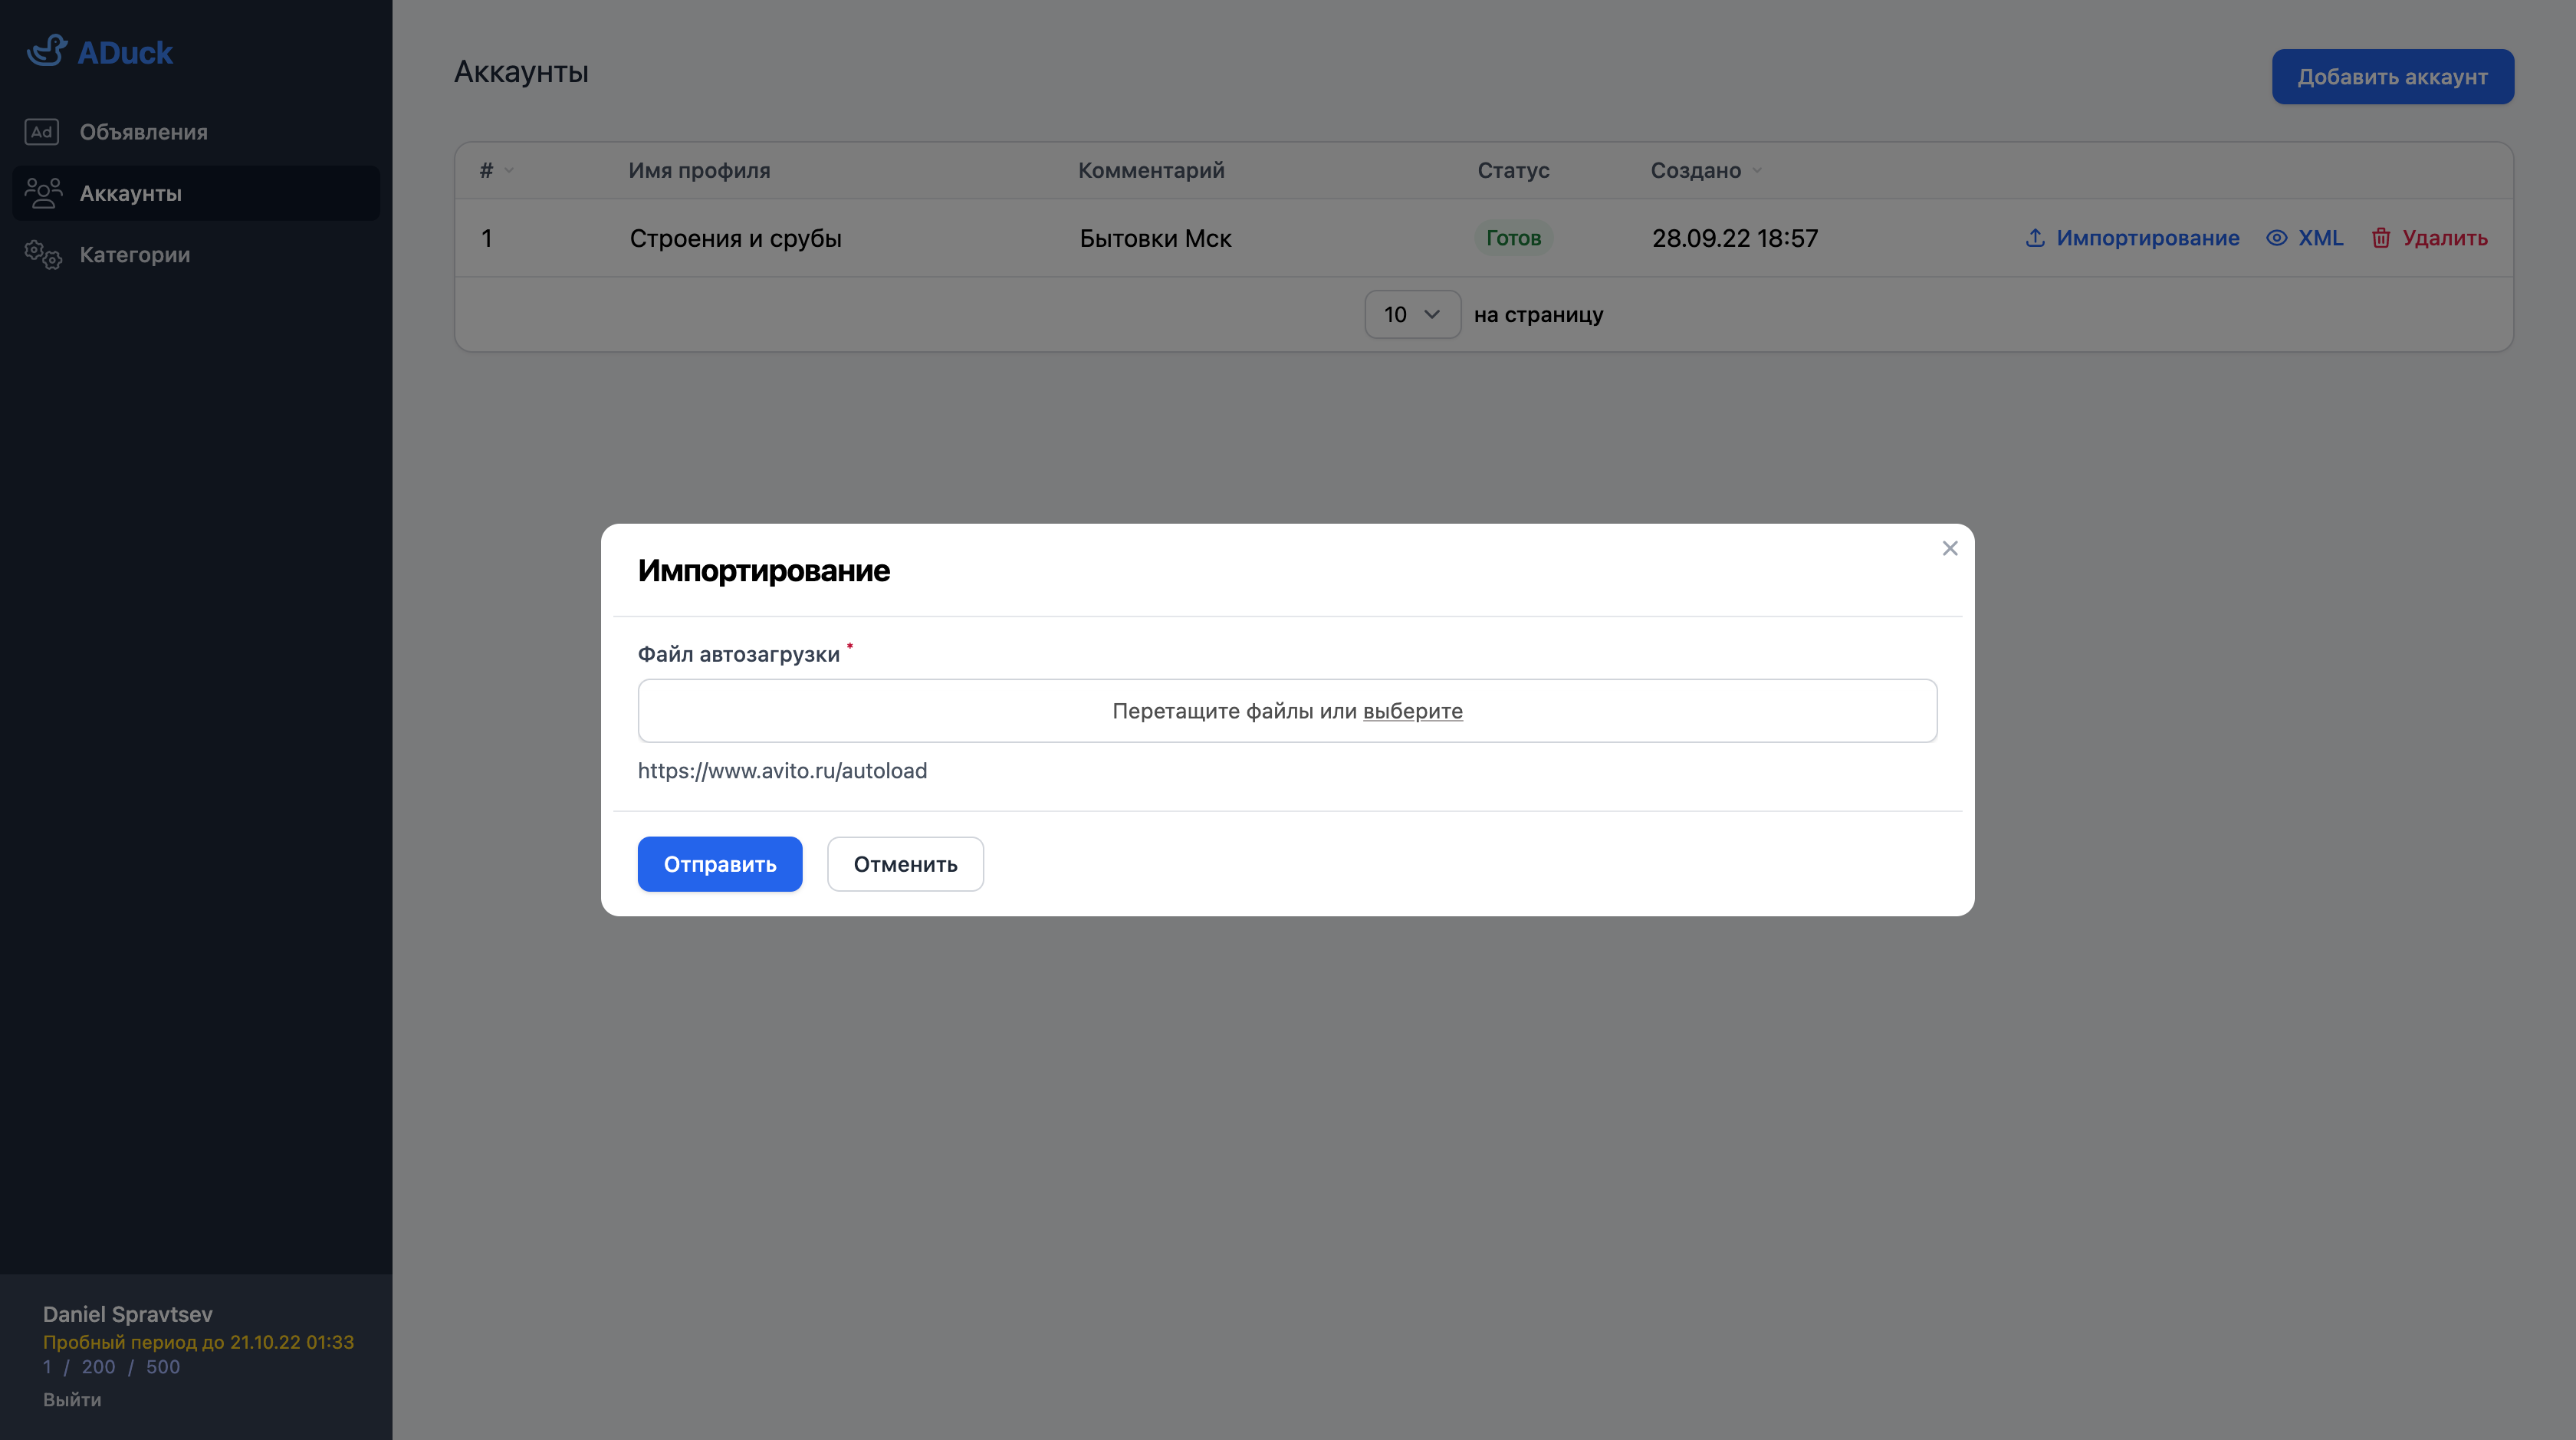Open the Объявления menu item
This screenshot has height=1440, width=2576.
coord(143,132)
